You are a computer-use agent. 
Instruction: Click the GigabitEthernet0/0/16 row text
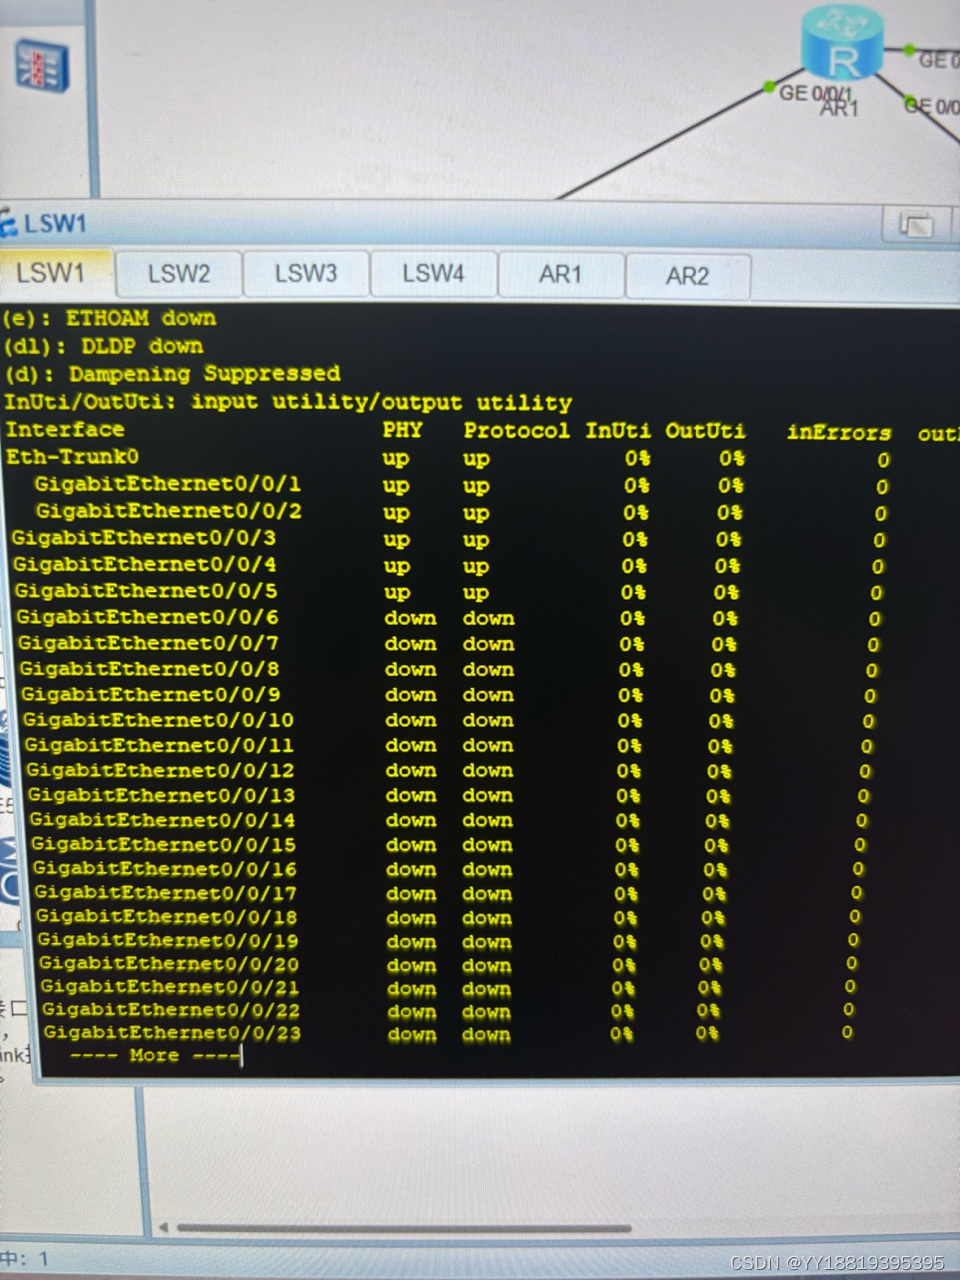(164, 869)
